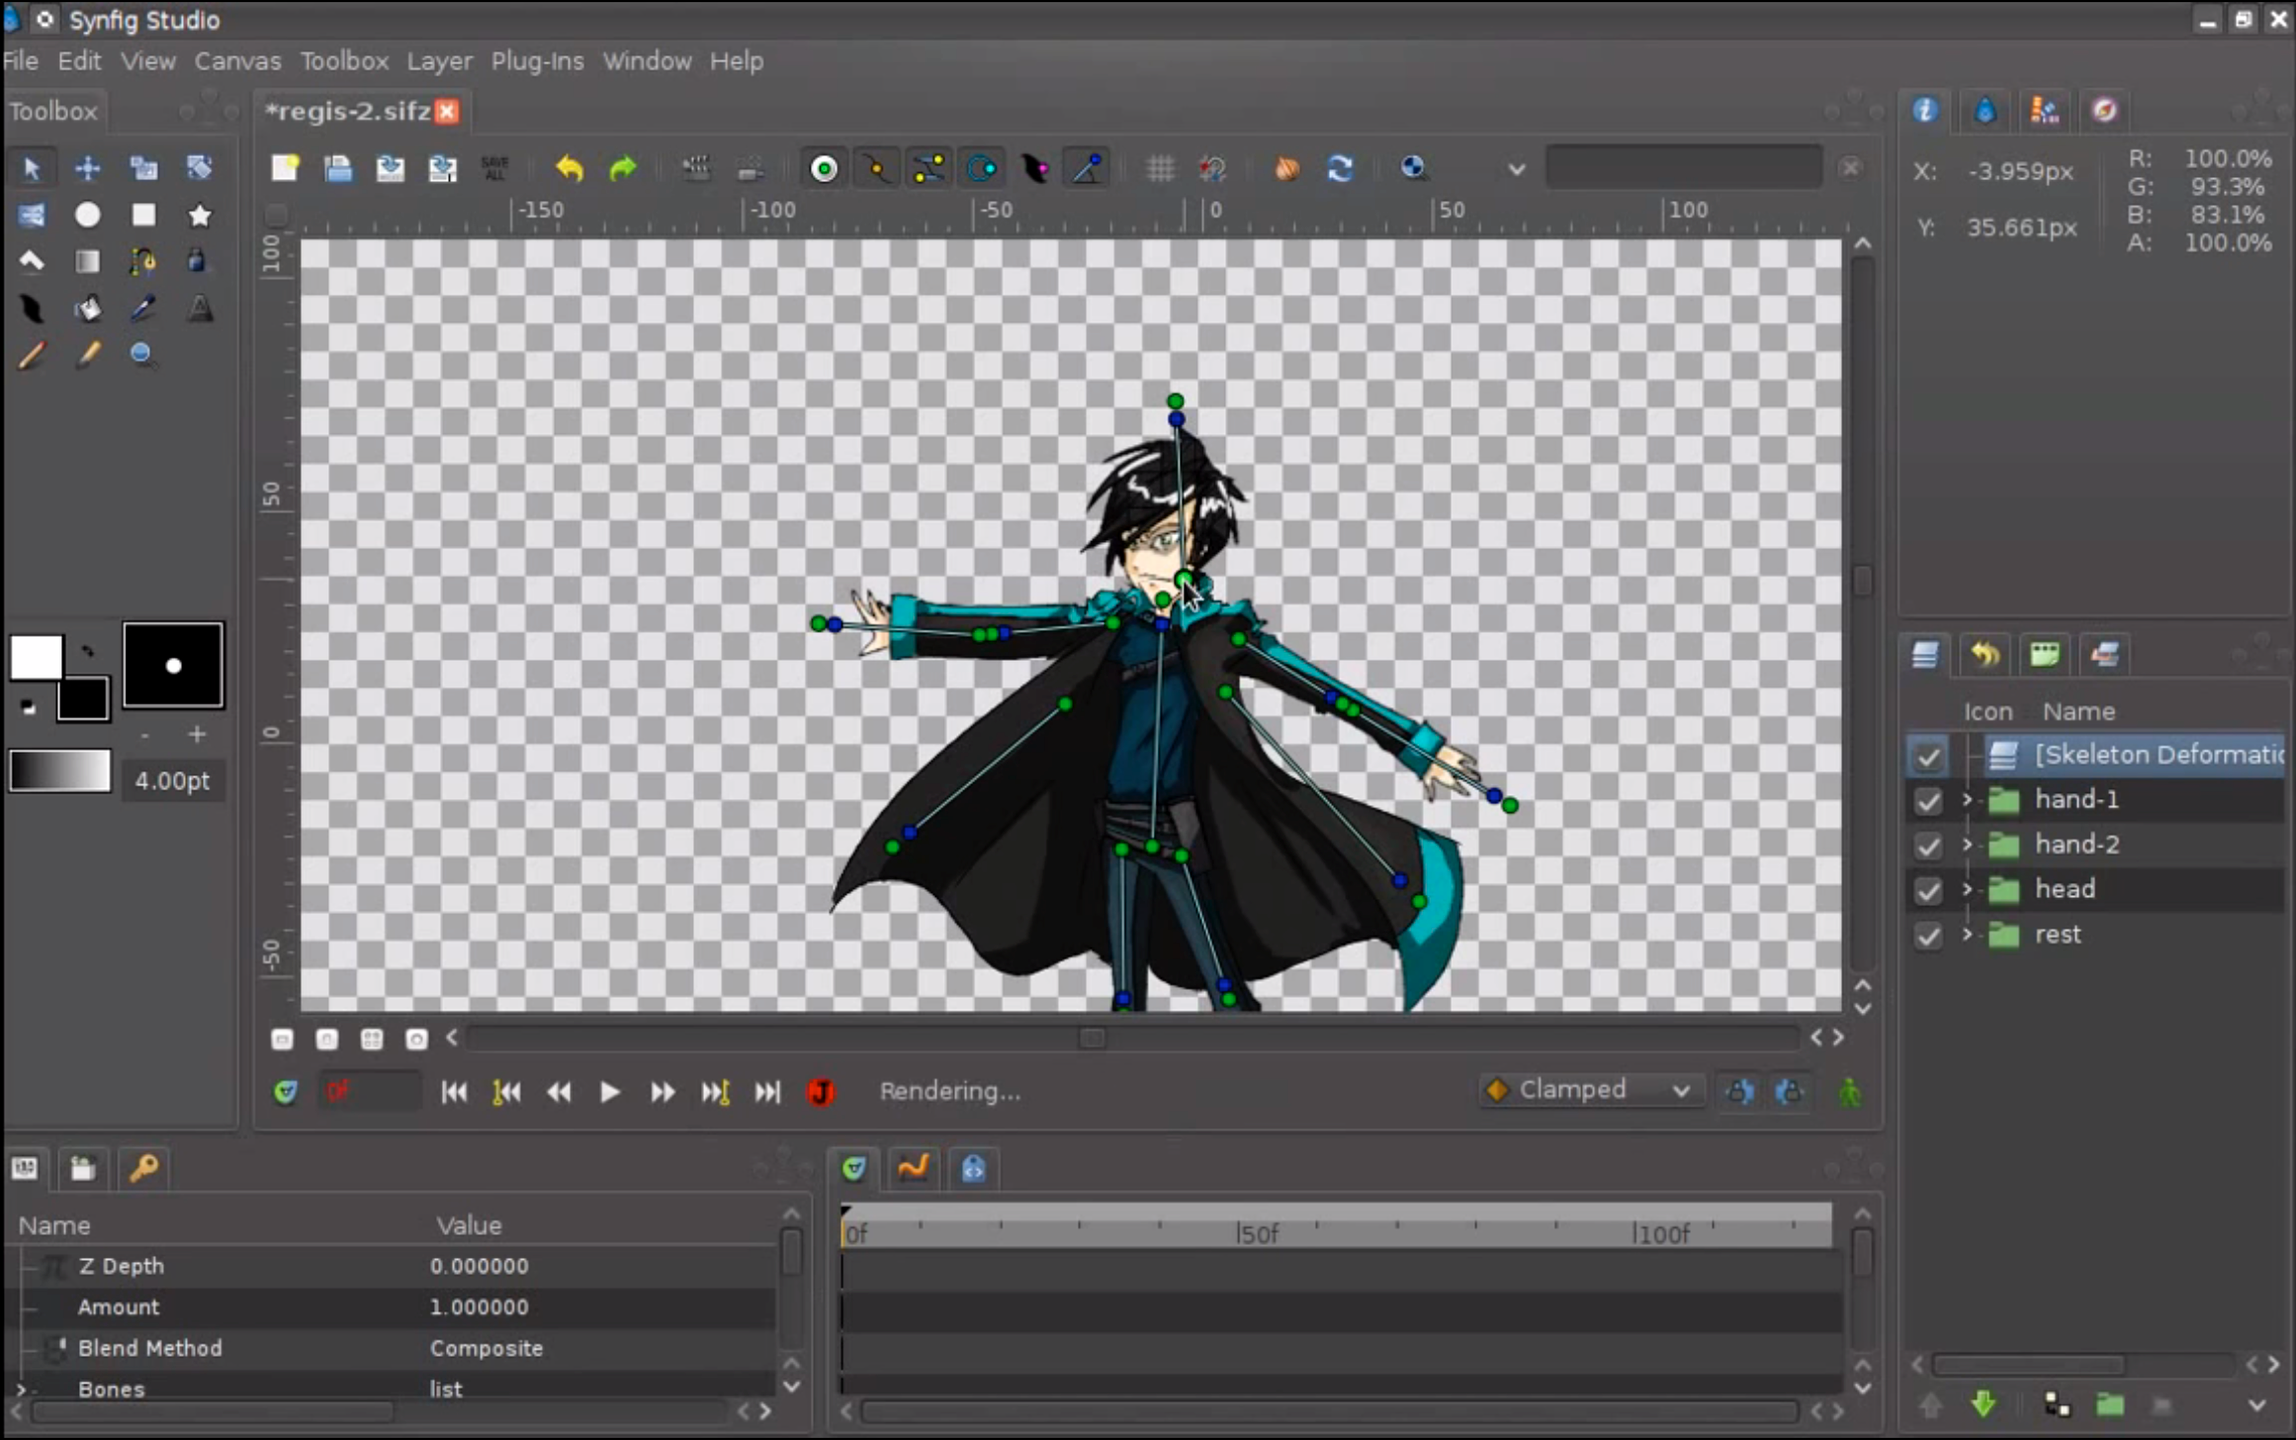Click the green lower layer arrow
The image size is (2296, 1440).
1984,1404
